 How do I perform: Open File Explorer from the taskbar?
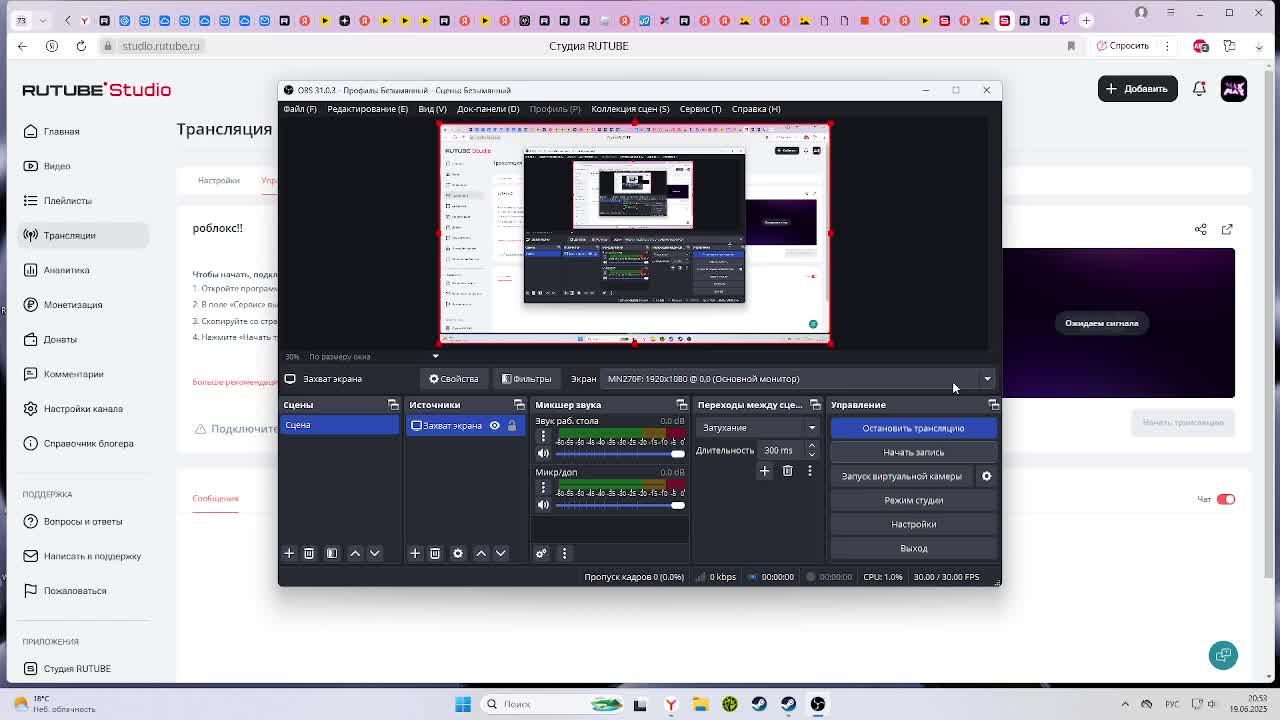pos(701,704)
